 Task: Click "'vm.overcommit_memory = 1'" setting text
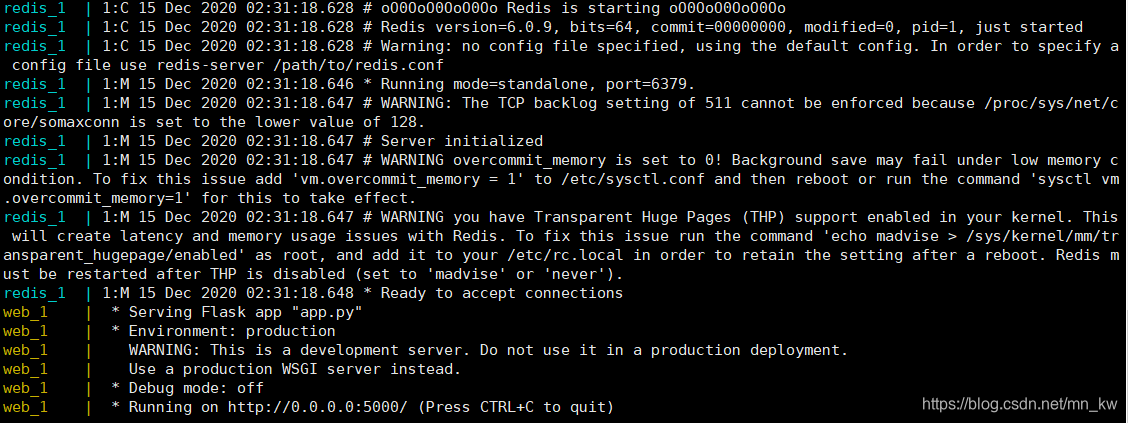(x=407, y=178)
